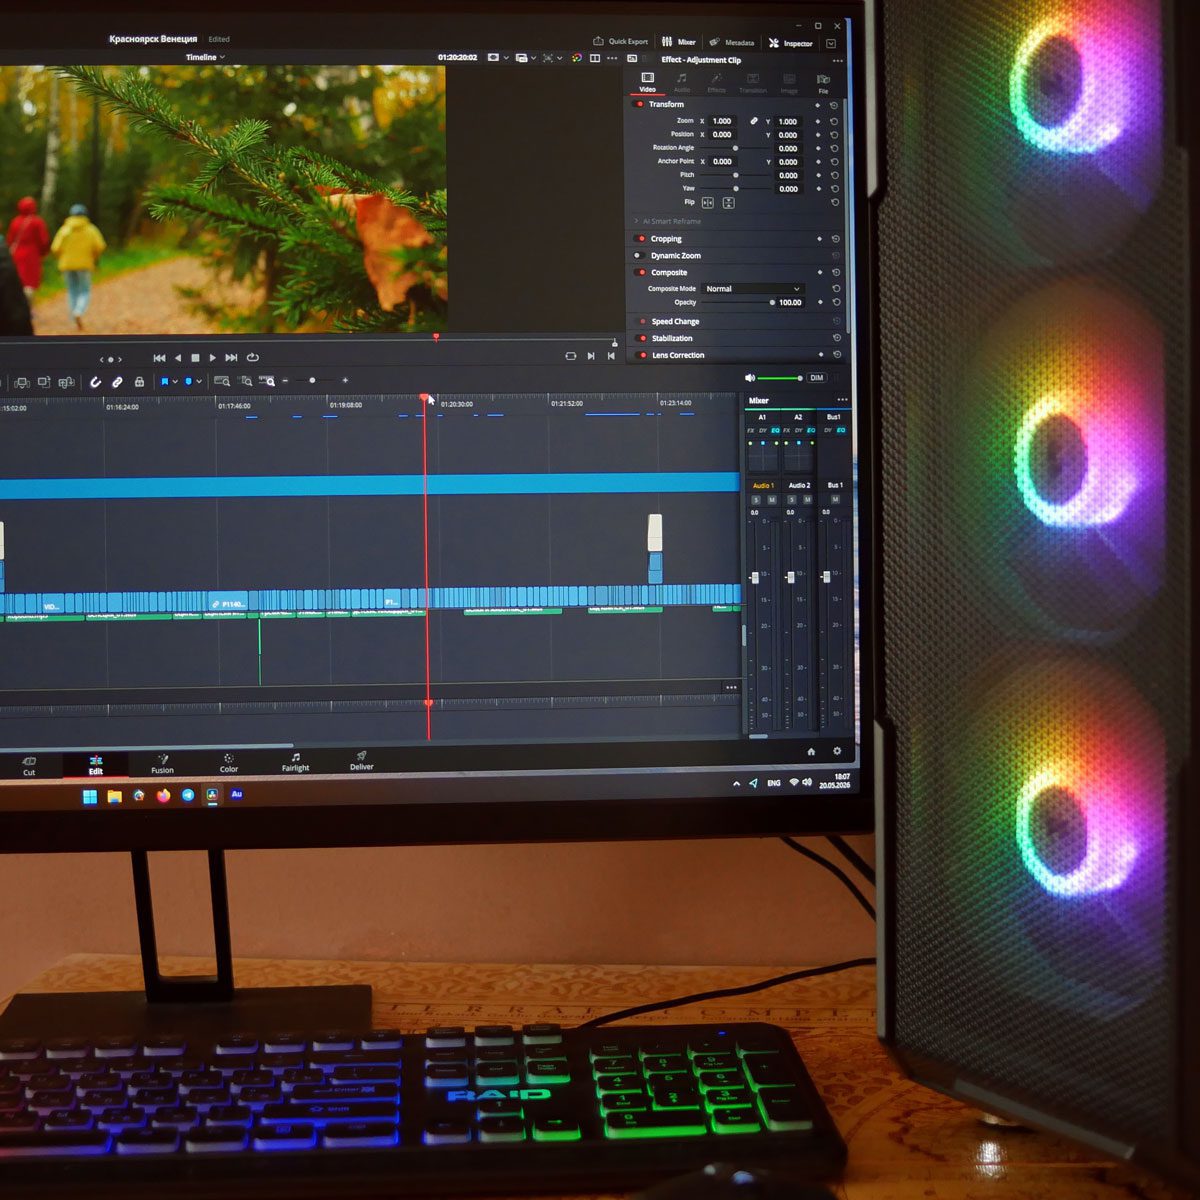Open the File tab in Inspector

(x=823, y=84)
